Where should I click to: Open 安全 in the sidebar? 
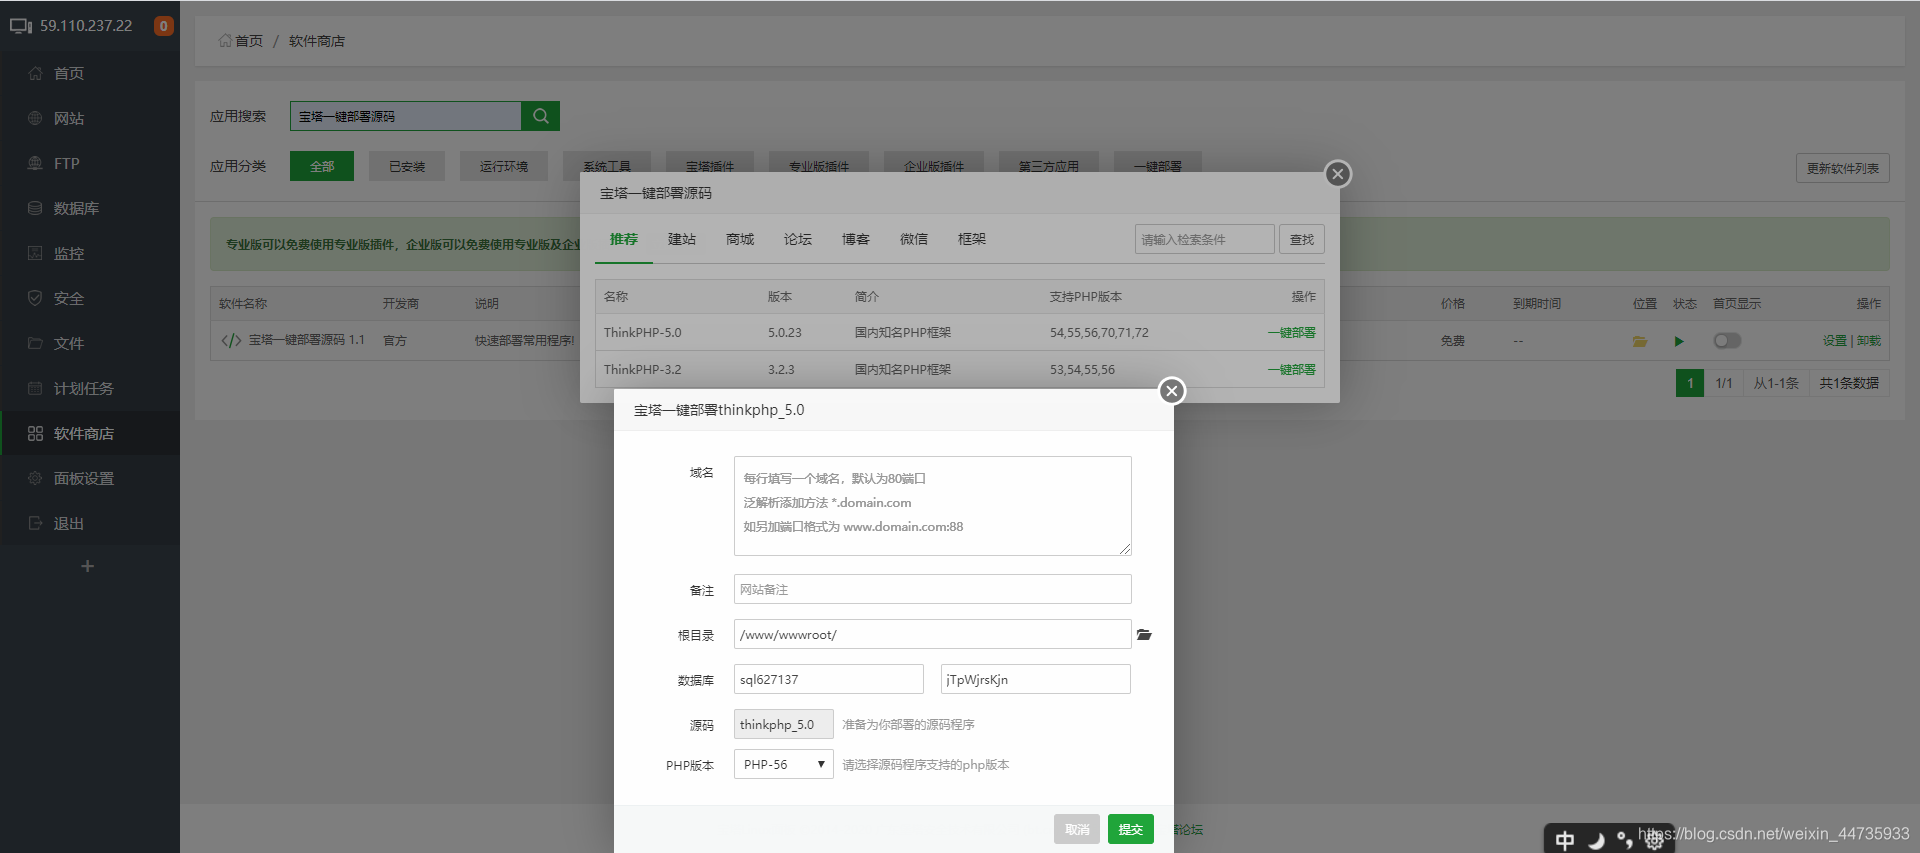tap(69, 298)
